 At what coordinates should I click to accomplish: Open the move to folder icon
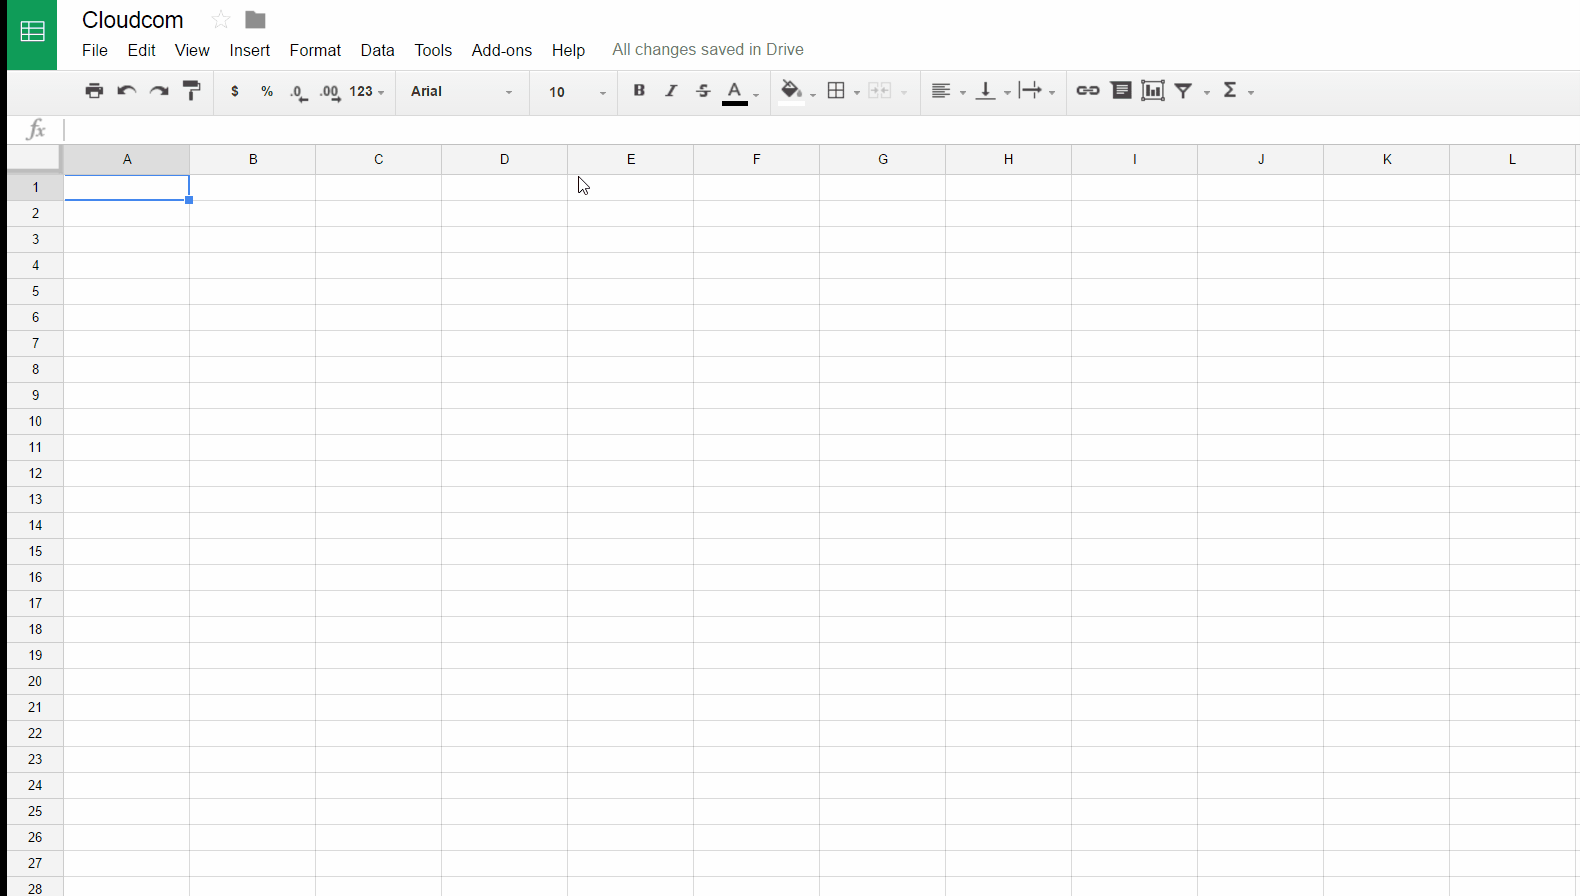tap(255, 20)
